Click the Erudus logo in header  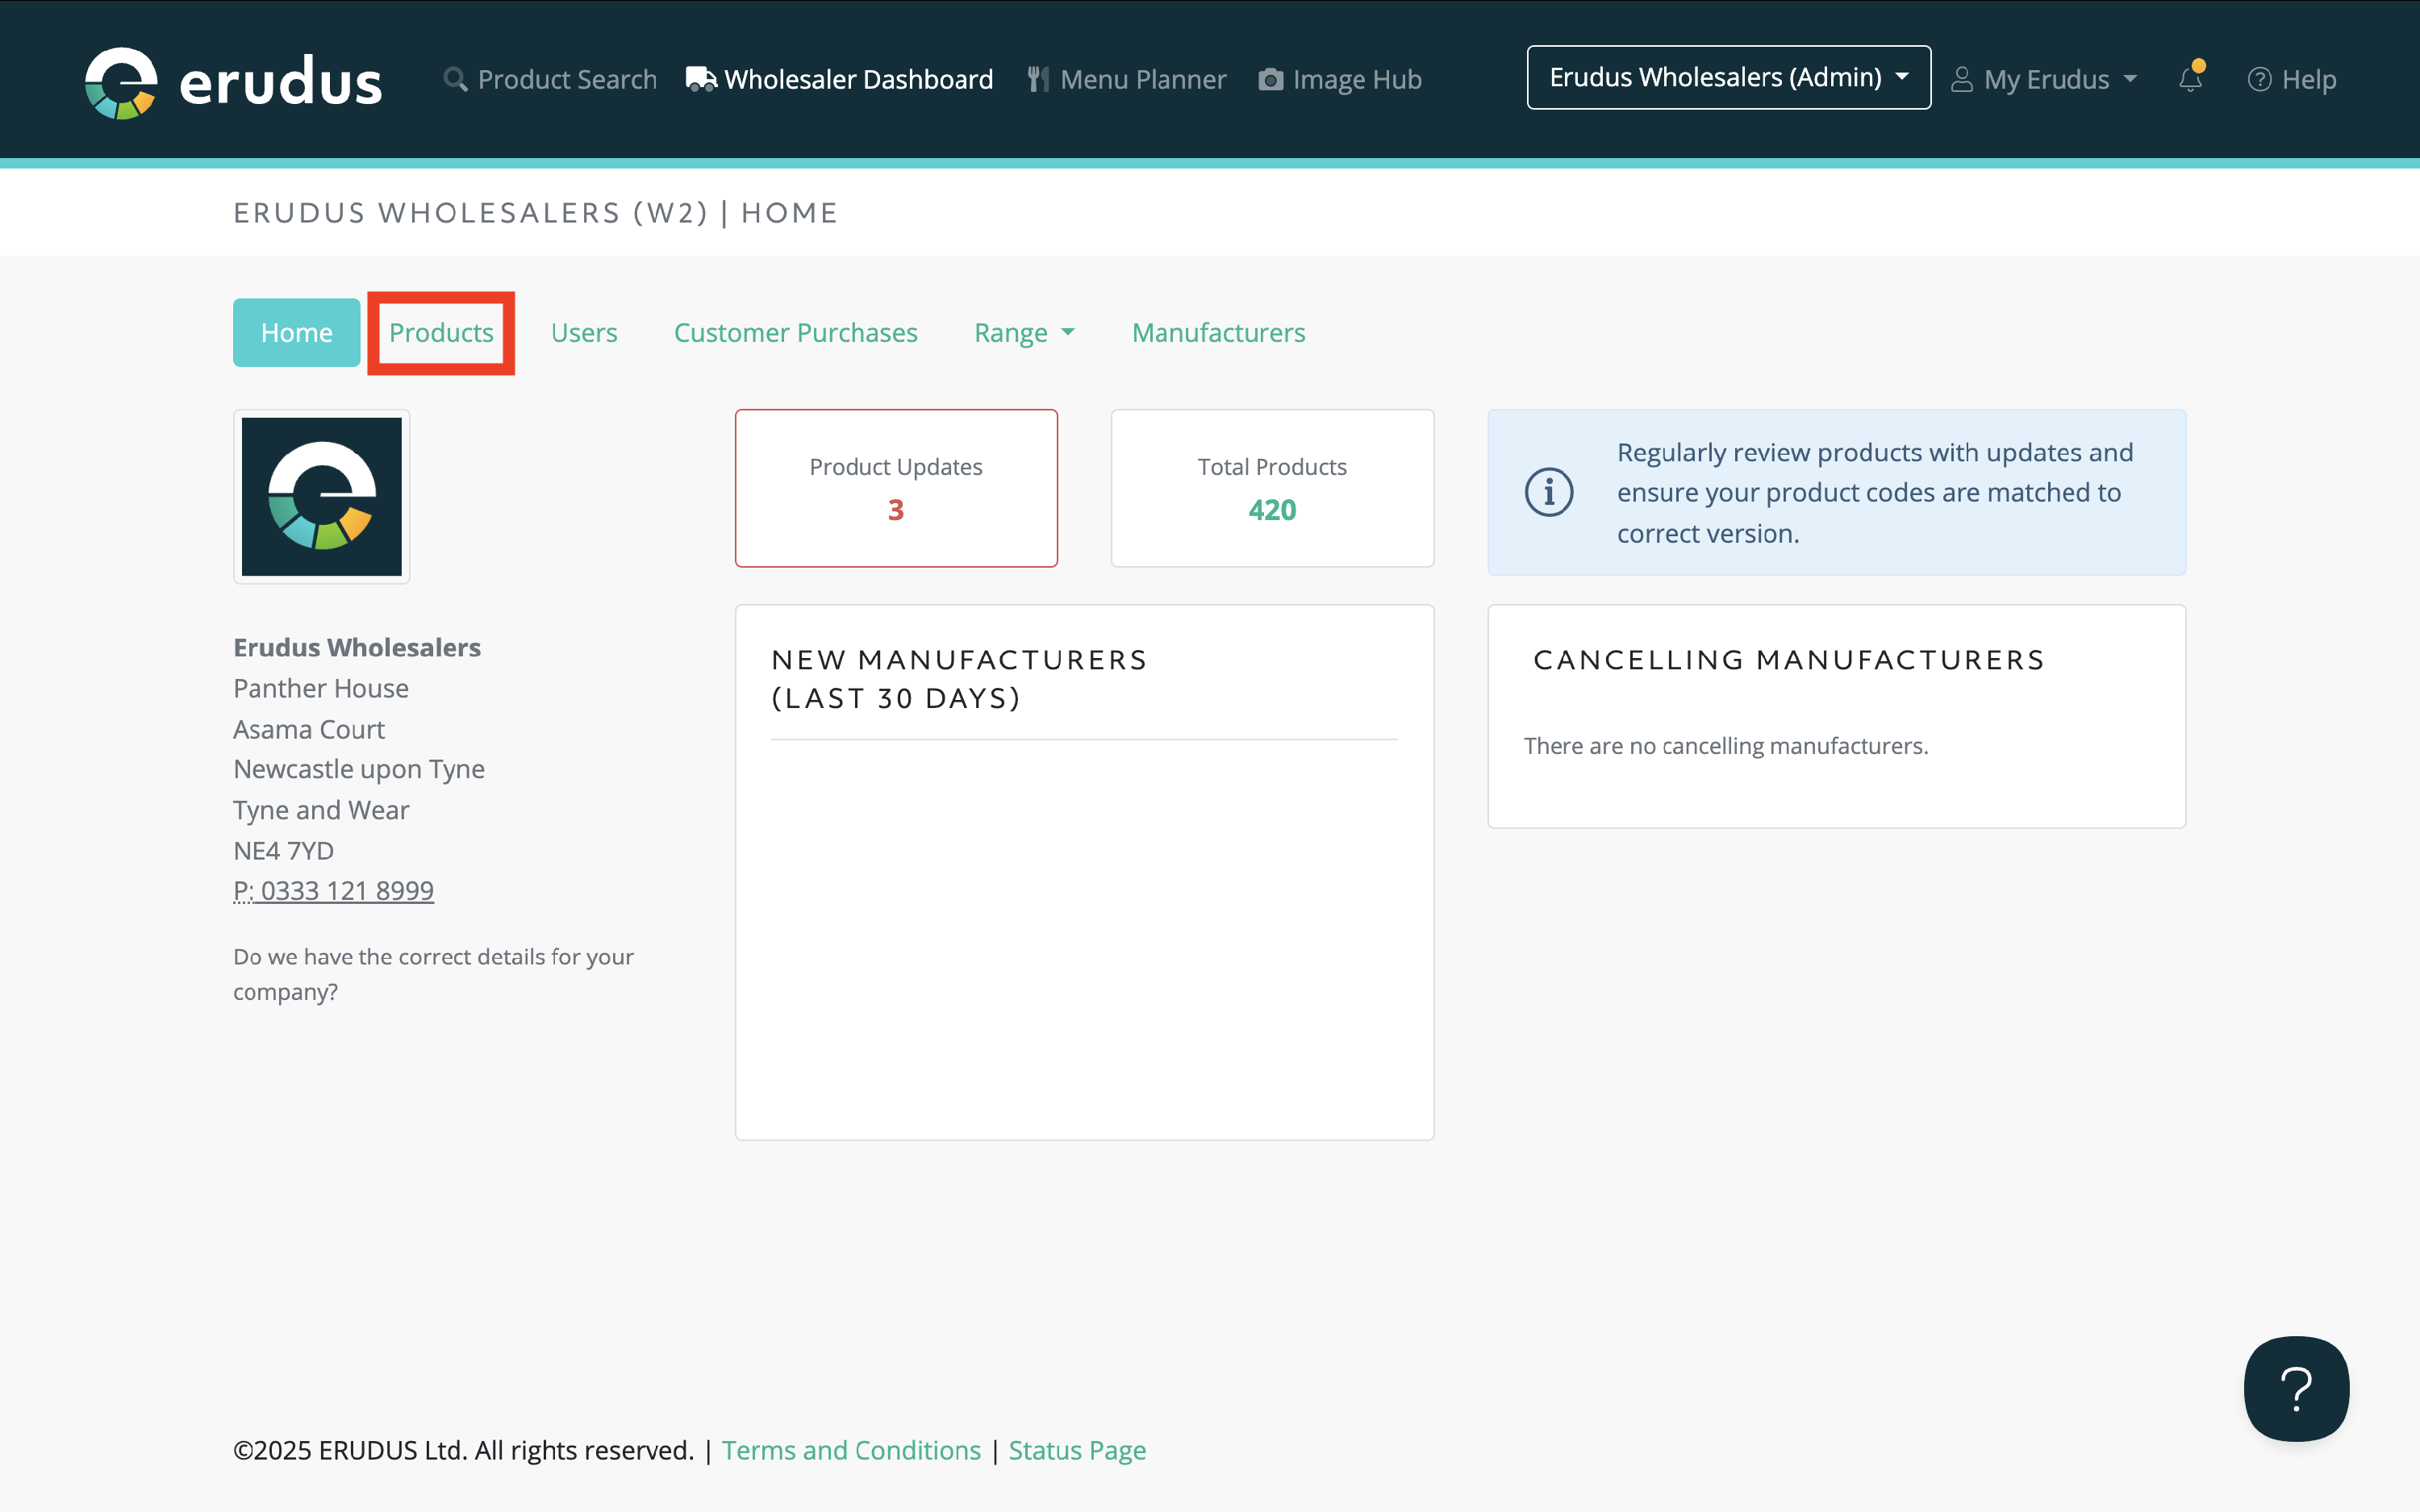point(232,80)
